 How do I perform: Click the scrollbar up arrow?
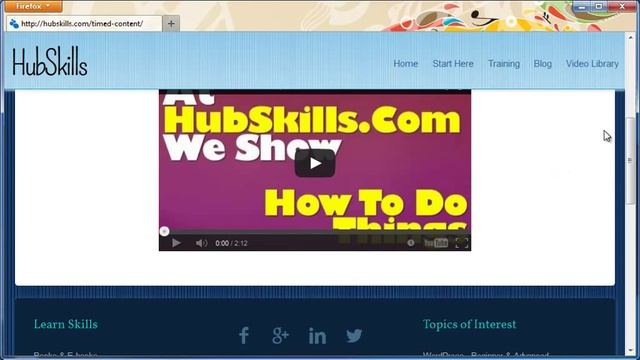click(631, 37)
